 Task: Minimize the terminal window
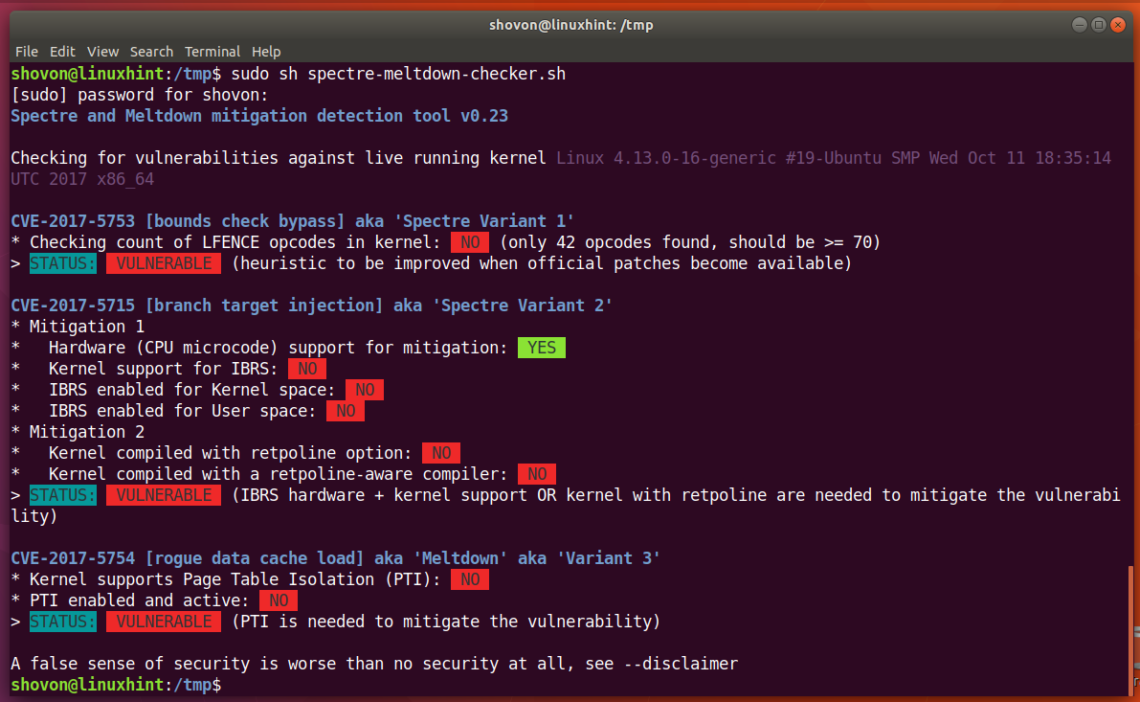pos(1079,25)
